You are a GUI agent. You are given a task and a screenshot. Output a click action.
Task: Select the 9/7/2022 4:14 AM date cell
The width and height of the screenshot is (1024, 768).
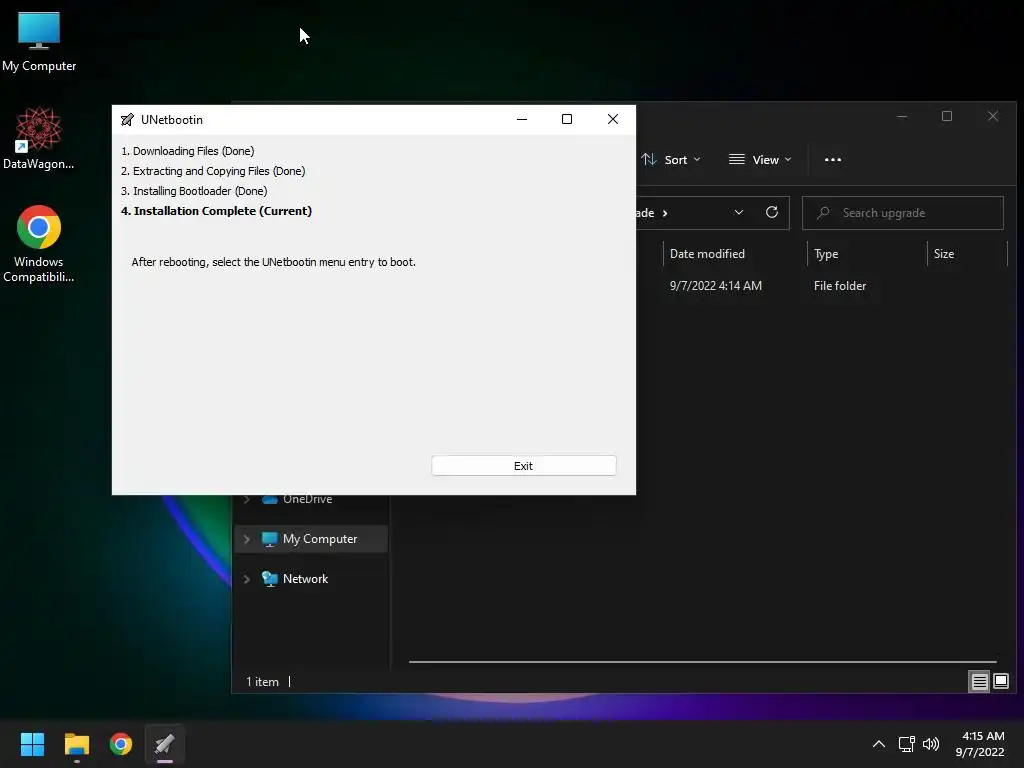click(x=716, y=285)
